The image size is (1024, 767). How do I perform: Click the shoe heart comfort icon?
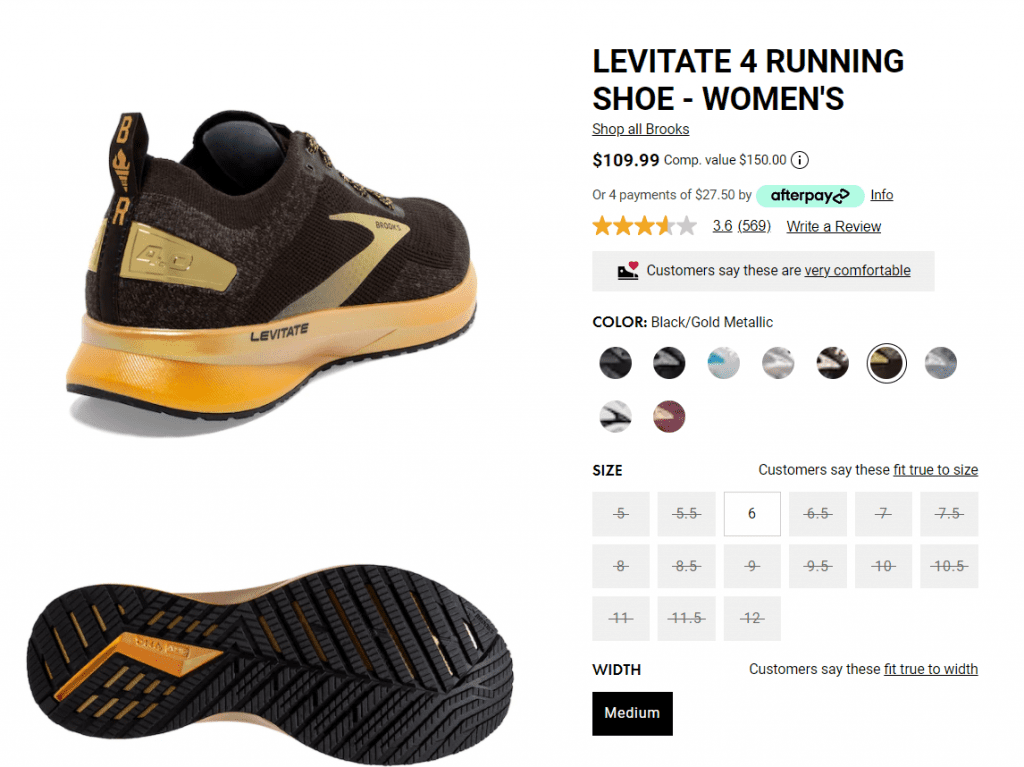628,271
